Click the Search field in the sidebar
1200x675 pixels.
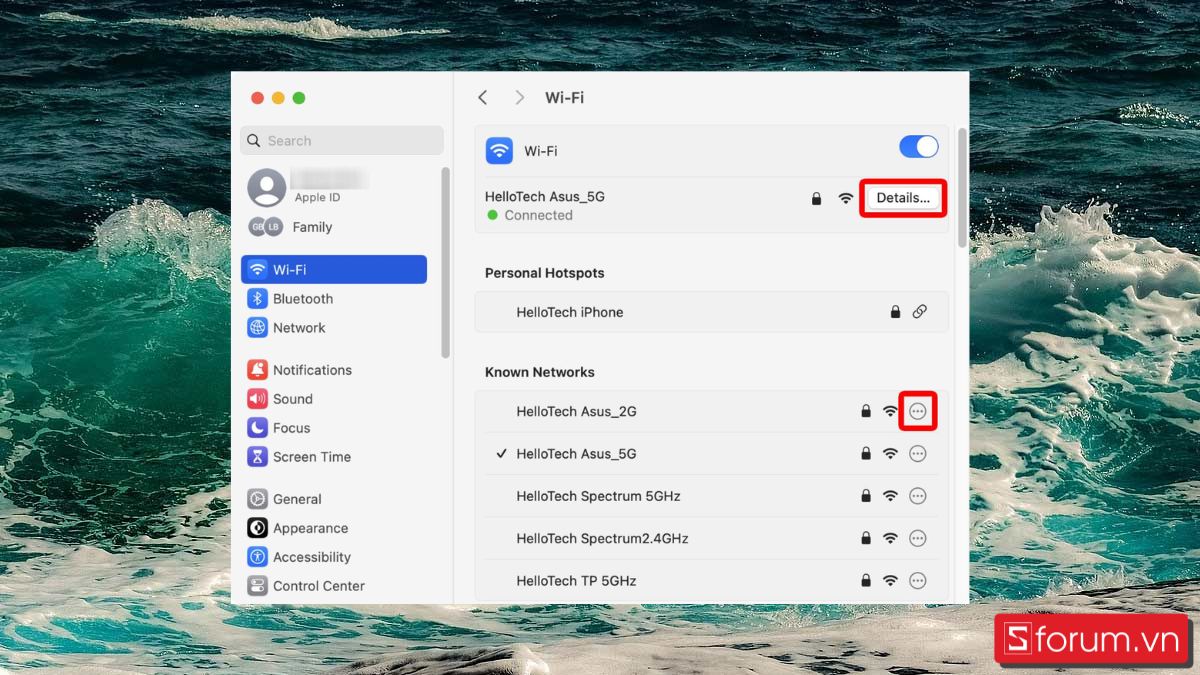[x=342, y=140]
